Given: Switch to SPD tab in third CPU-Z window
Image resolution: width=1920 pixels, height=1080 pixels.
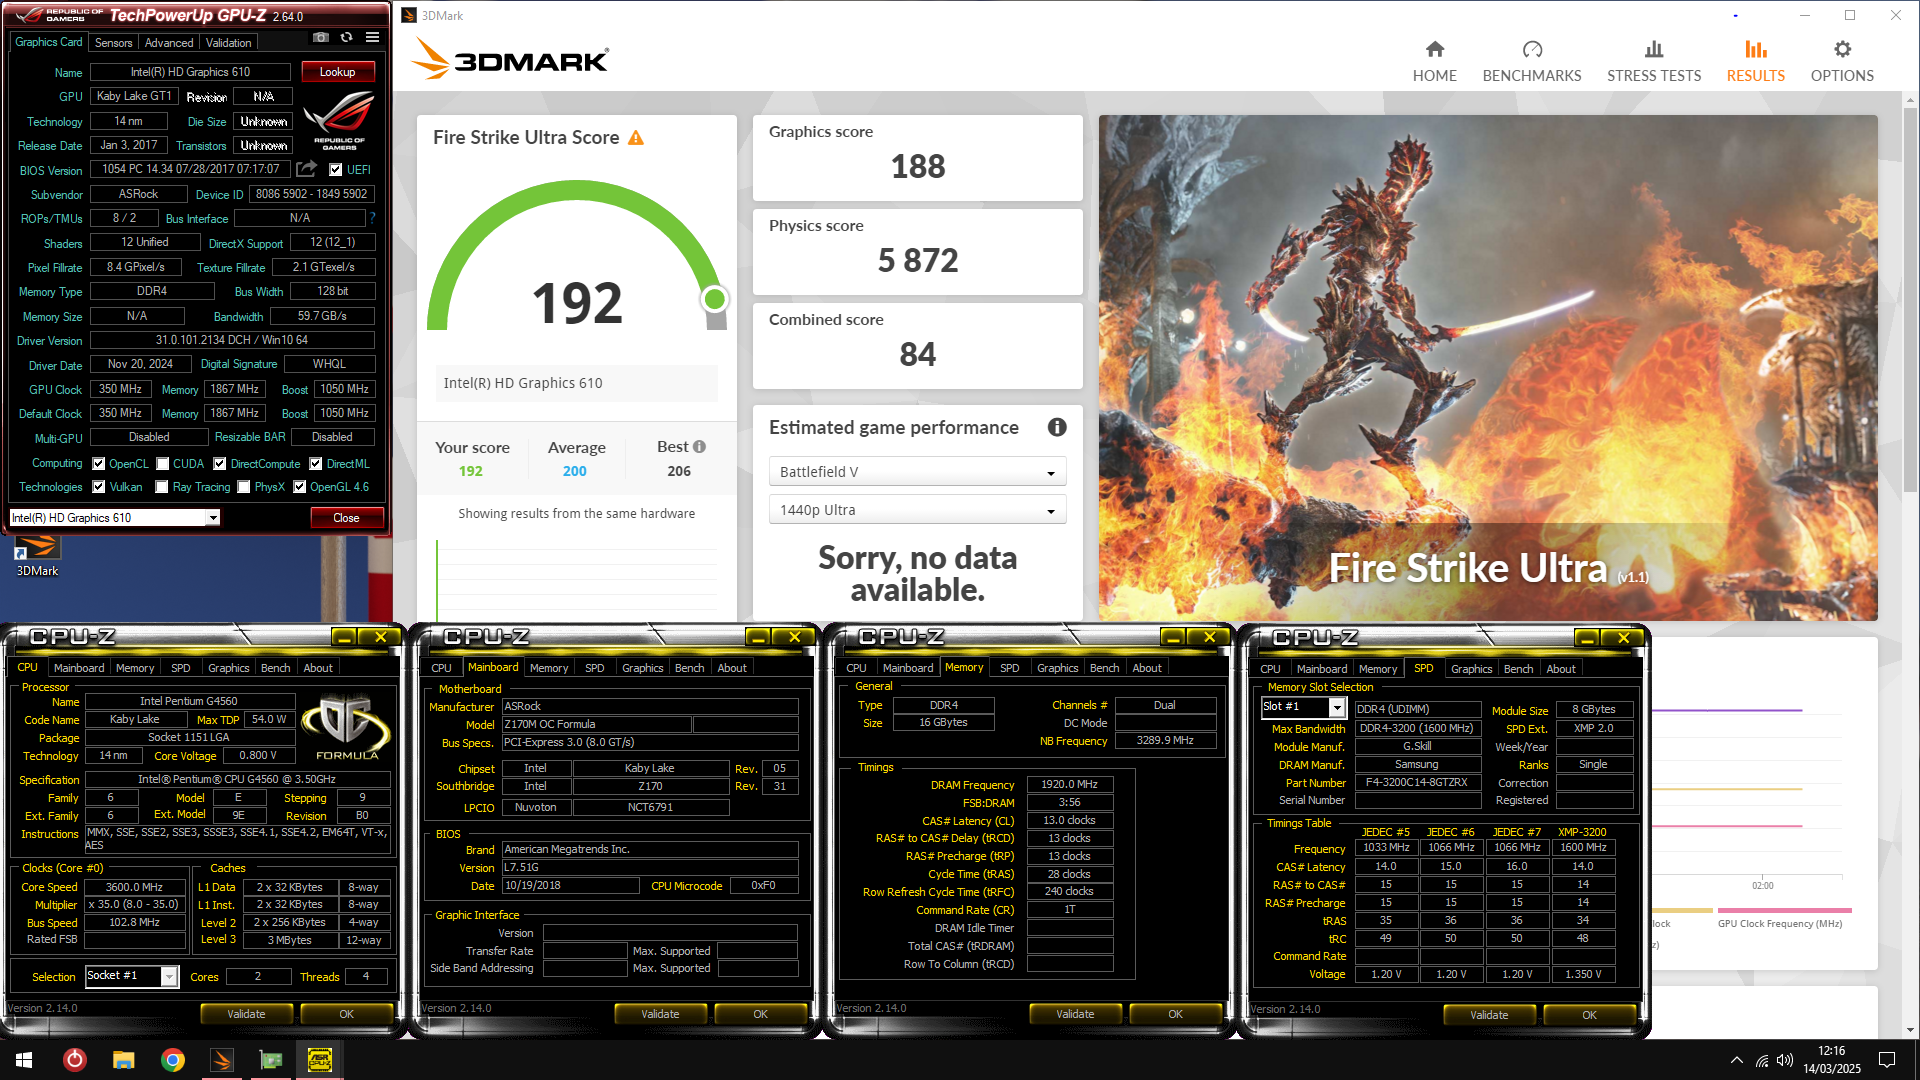Looking at the screenshot, I should (1009, 668).
